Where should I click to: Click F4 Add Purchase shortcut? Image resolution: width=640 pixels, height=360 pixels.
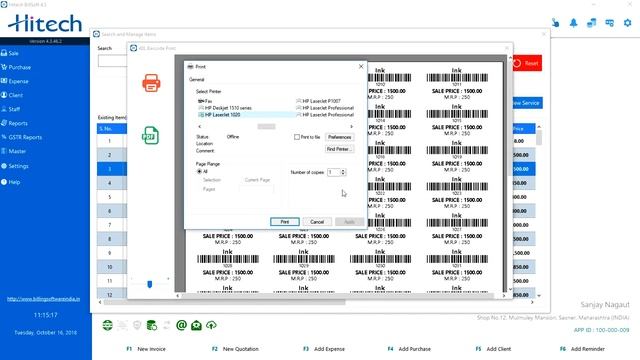[409, 349]
